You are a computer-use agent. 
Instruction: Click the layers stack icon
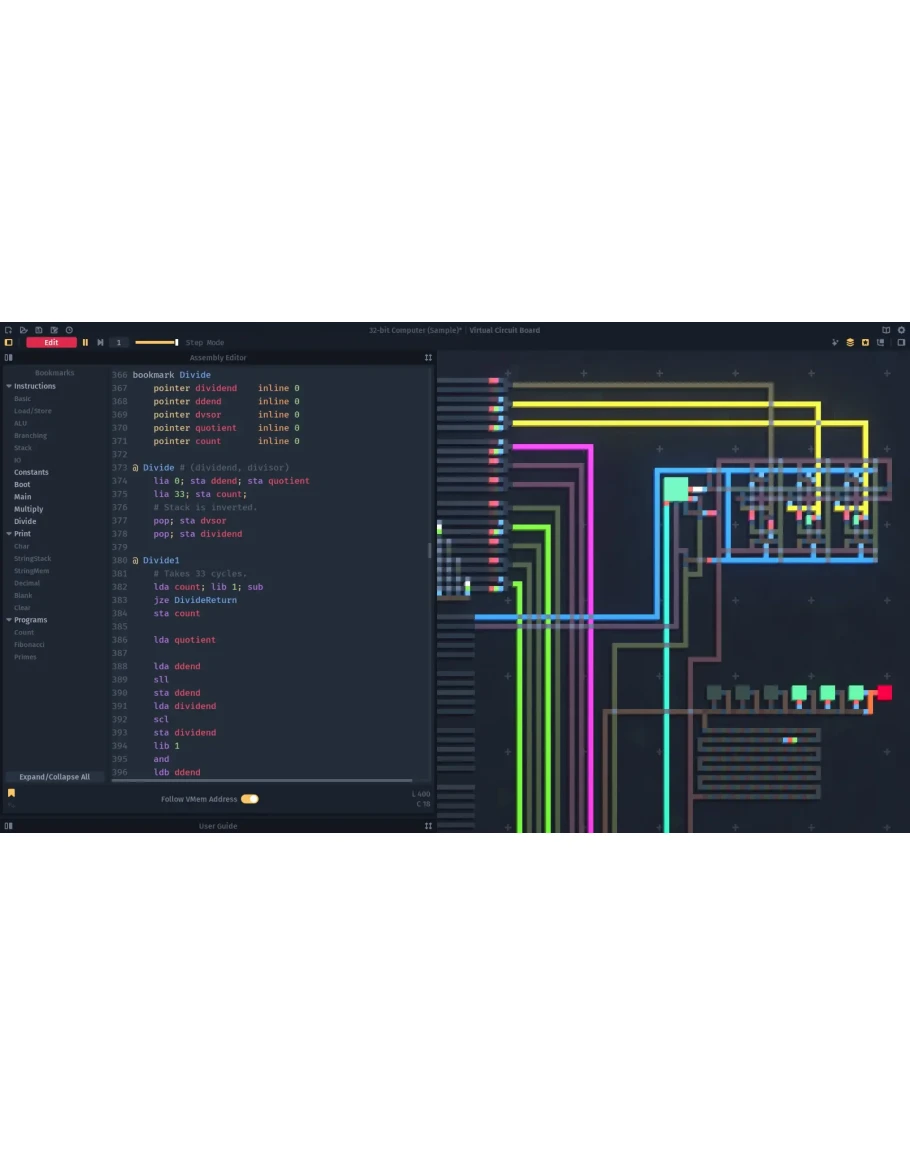(850, 343)
